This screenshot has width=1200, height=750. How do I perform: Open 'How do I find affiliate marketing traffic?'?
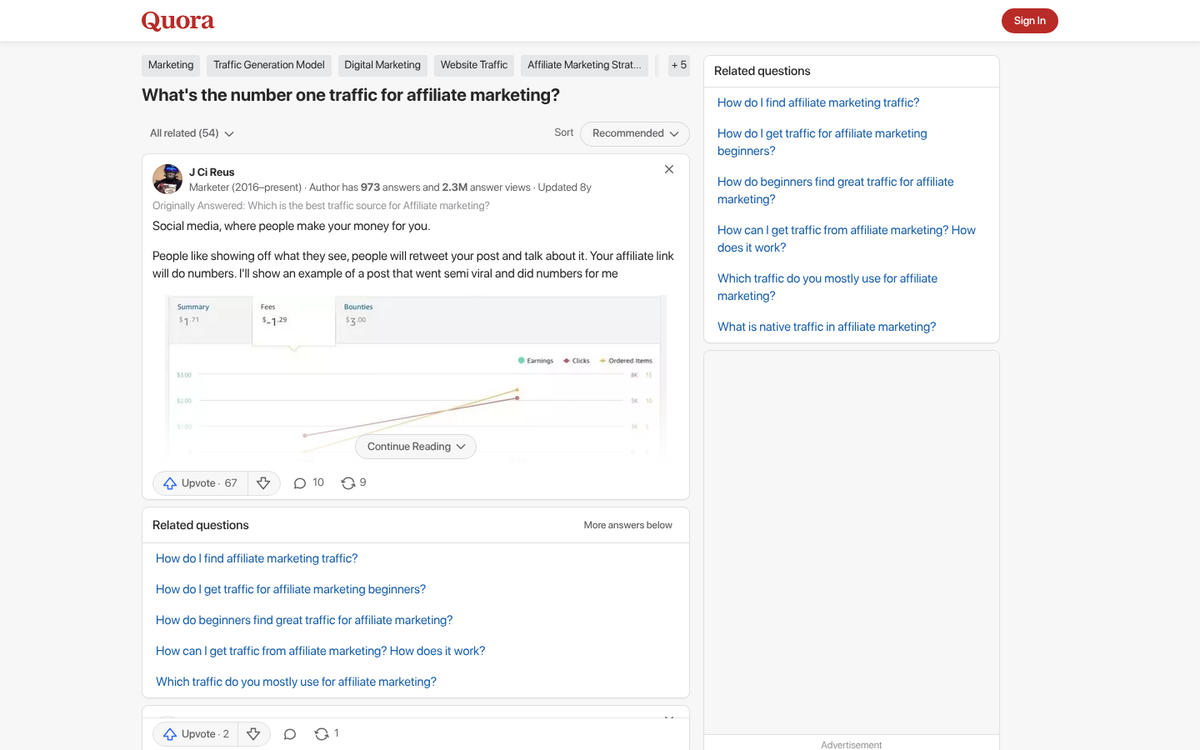pos(818,102)
